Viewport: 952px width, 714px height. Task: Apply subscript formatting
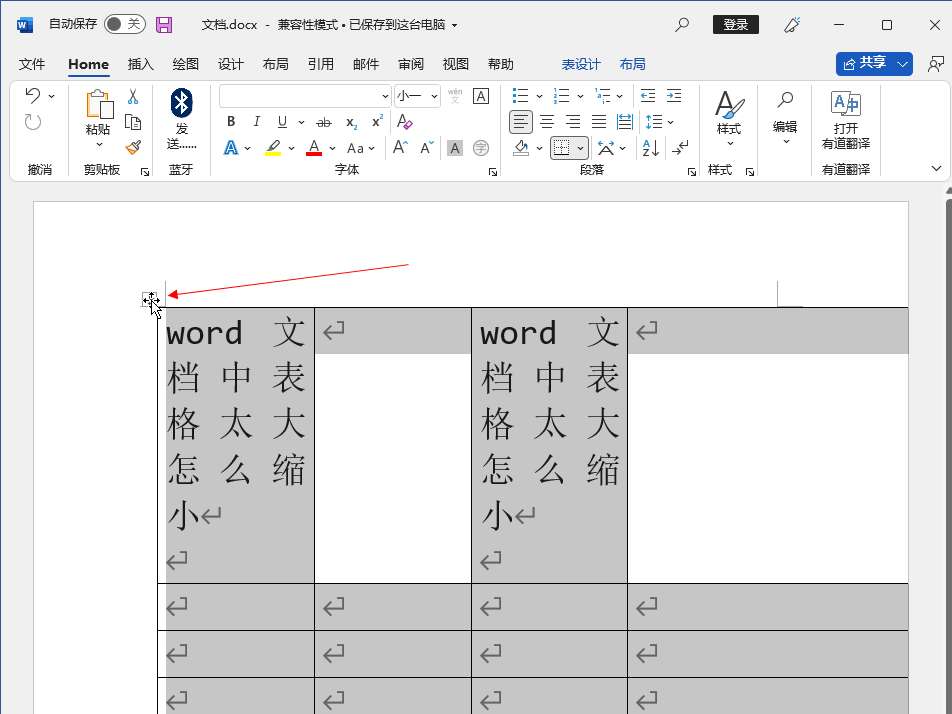[352, 123]
